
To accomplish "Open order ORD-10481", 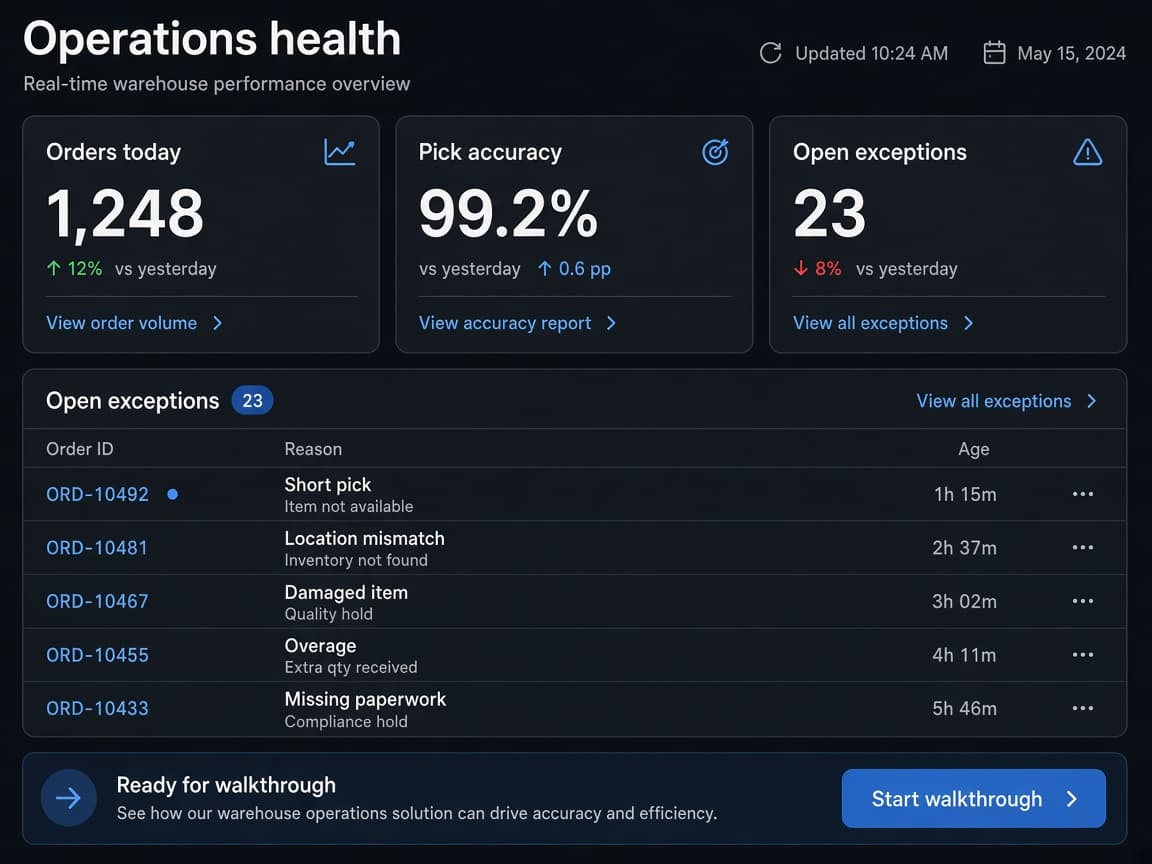I will pos(97,548).
